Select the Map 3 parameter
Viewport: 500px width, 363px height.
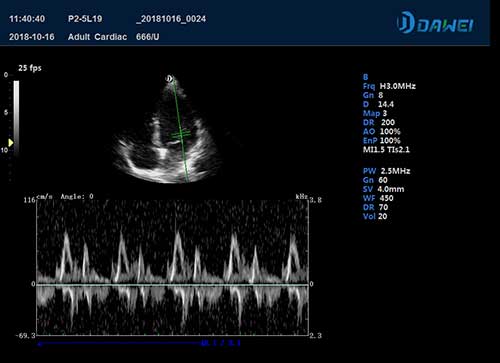[375, 113]
